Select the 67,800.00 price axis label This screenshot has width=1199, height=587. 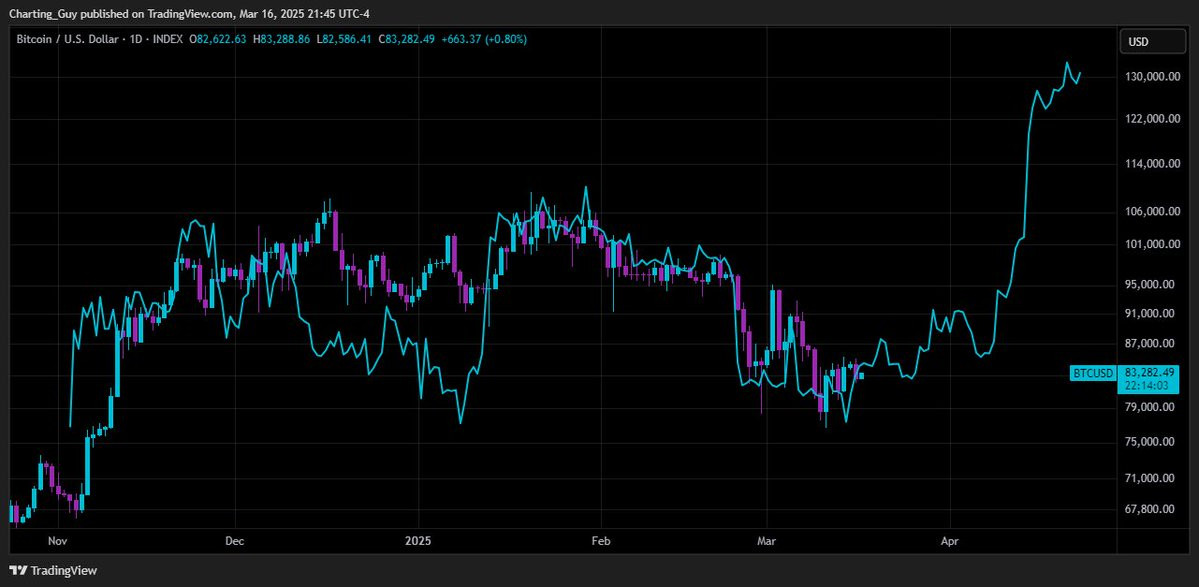(x=1149, y=509)
